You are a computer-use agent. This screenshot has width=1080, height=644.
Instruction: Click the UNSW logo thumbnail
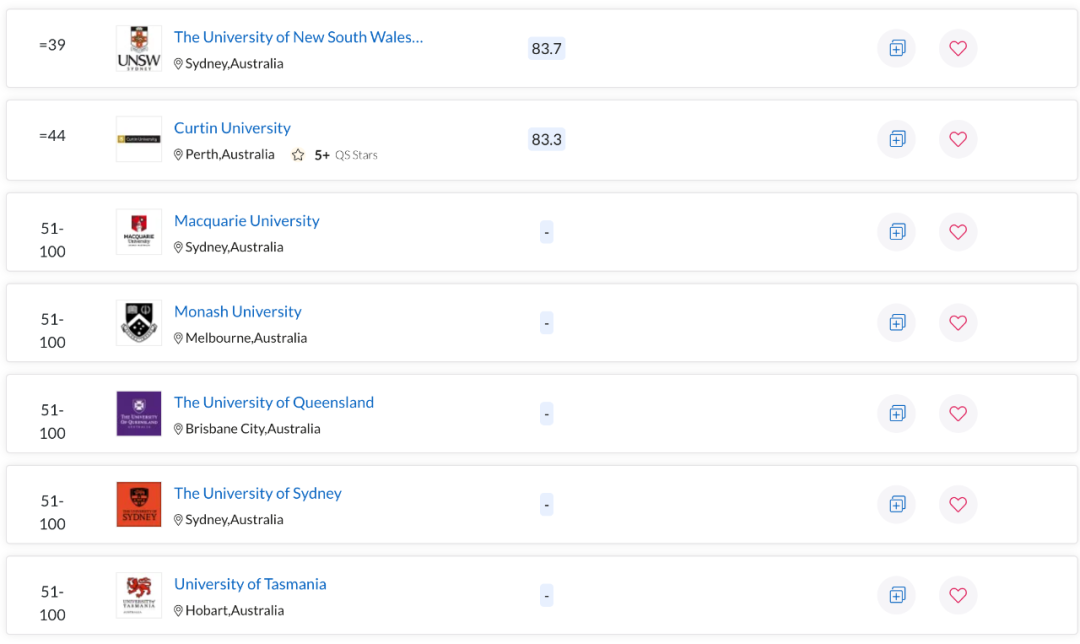[138, 48]
